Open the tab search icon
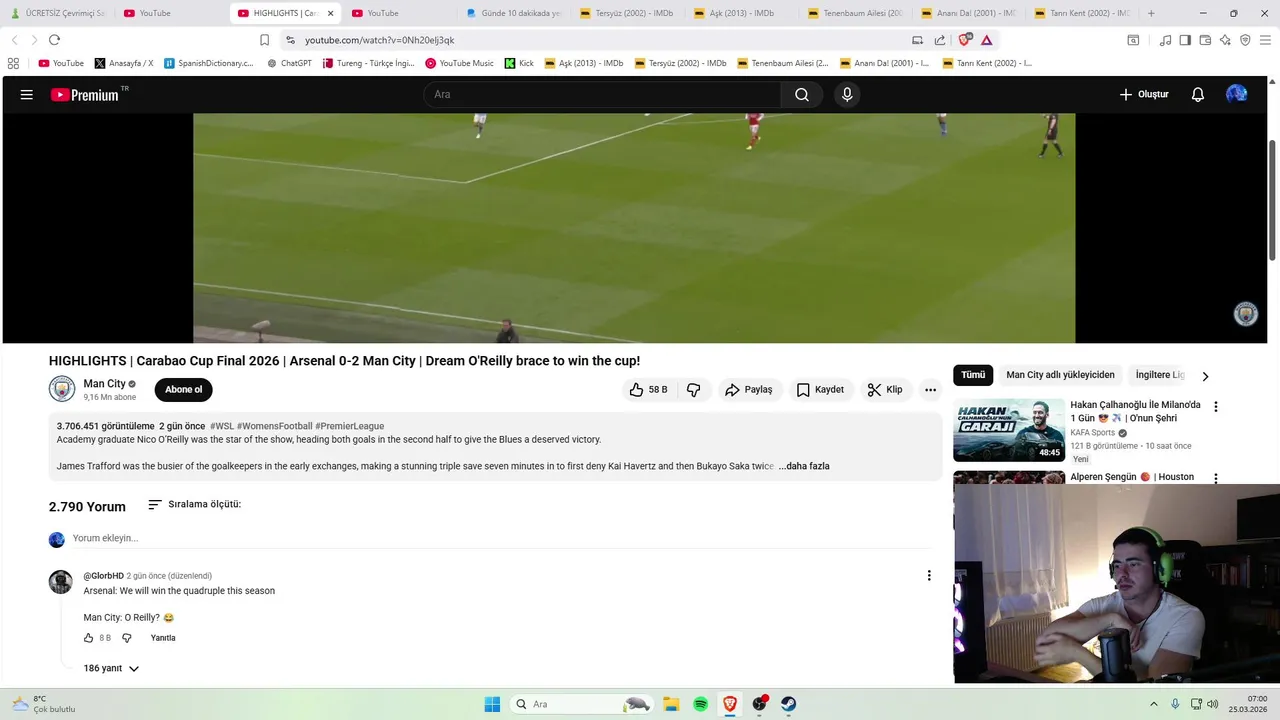The width and height of the screenshot is (1280, 720). click(1133, 40)
